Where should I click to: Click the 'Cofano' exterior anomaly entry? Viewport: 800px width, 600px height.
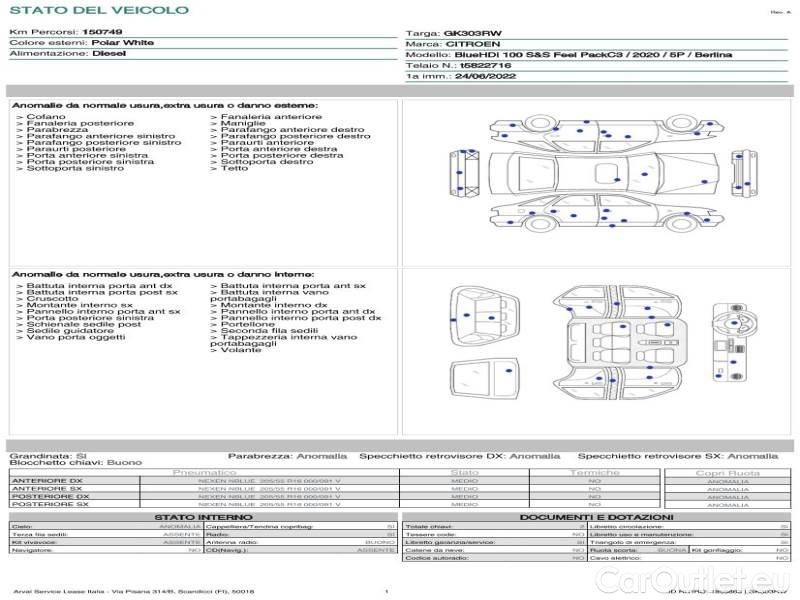[x=46, y=117]
